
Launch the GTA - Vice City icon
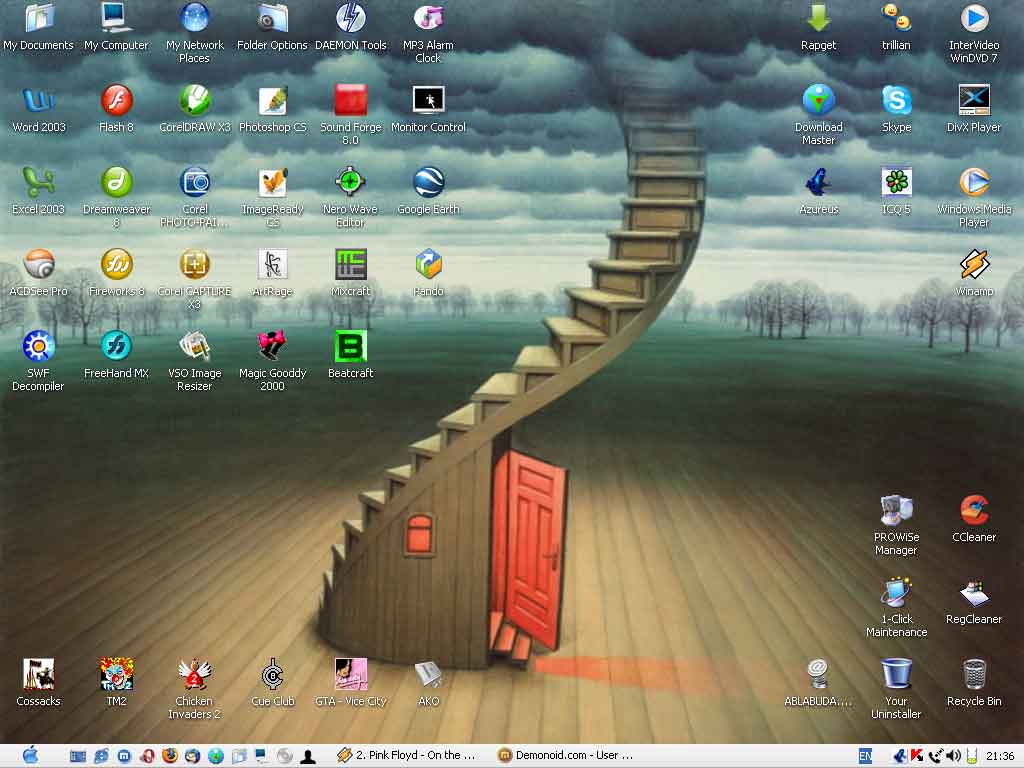351,673
